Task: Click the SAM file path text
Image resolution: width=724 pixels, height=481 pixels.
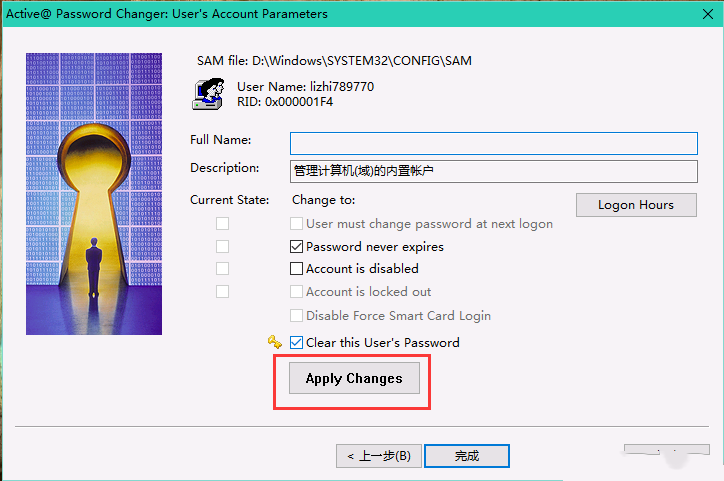Action: point(334,61)
